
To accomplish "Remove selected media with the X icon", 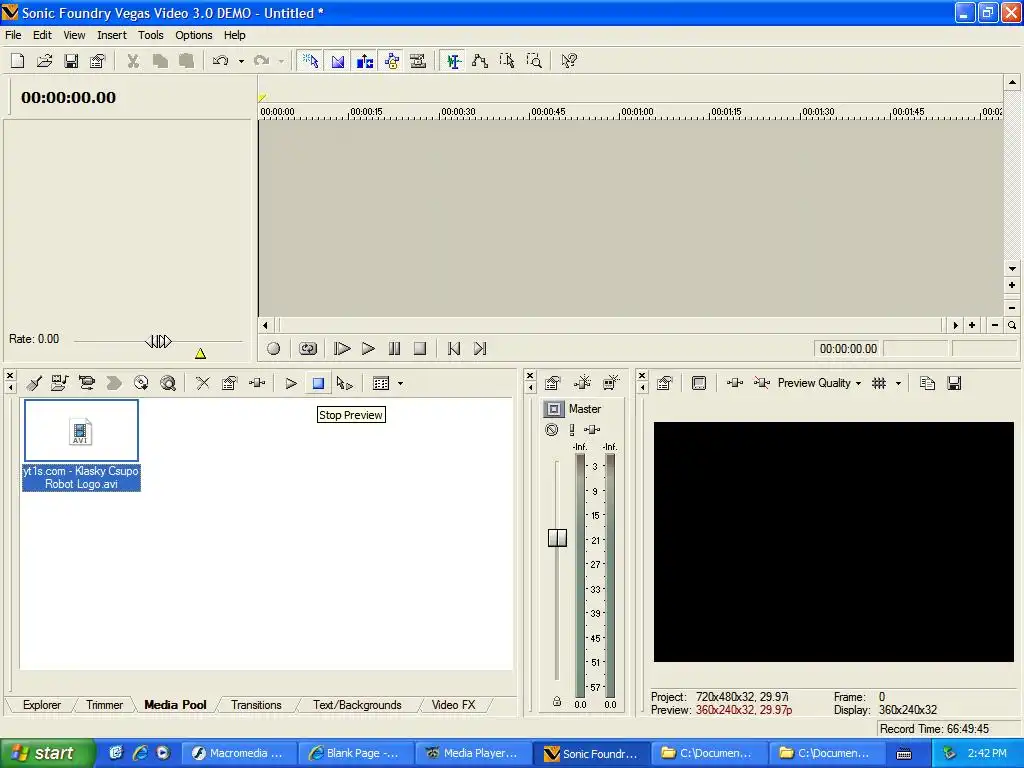I will coord(203,383).
